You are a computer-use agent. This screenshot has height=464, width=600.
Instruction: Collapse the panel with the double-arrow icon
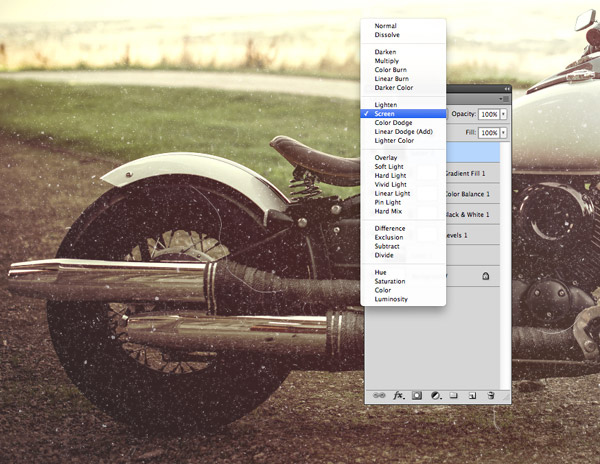(x=506, y=90)
